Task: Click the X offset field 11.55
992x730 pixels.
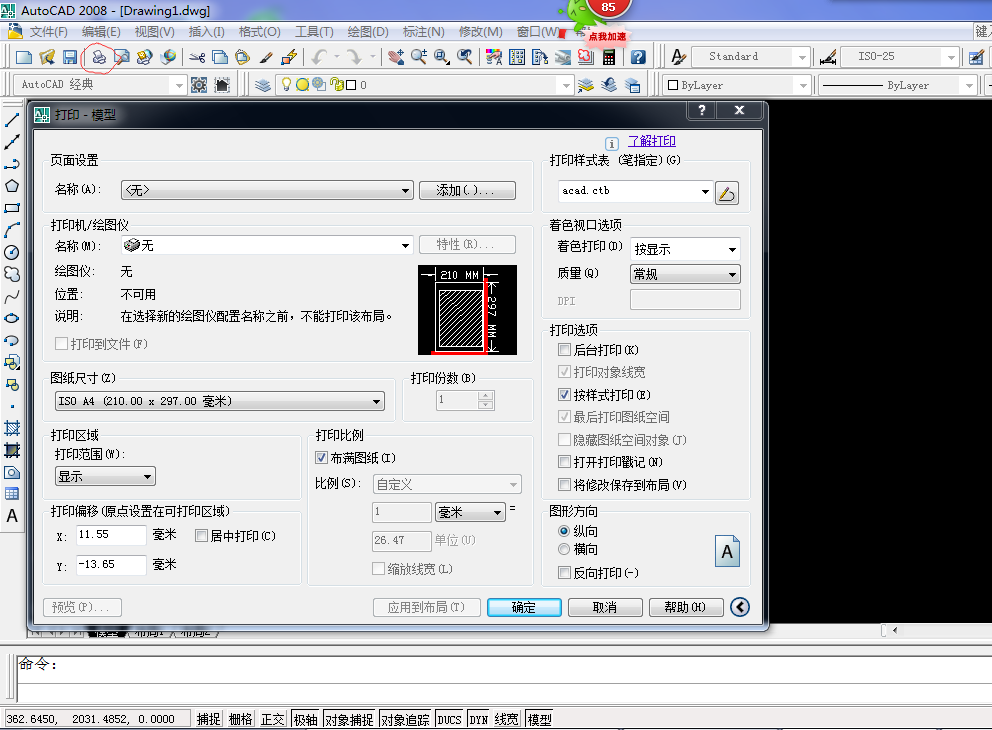Action: pos(111,535)
